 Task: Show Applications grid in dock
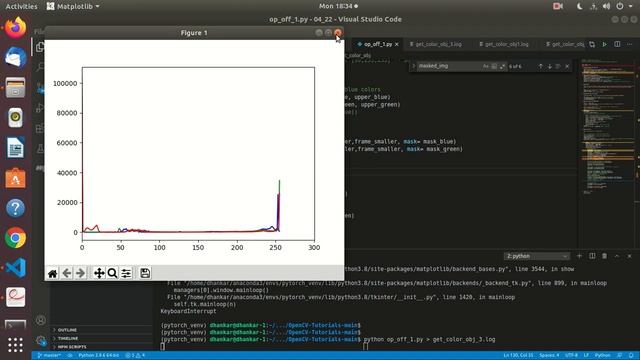(15, 344)
